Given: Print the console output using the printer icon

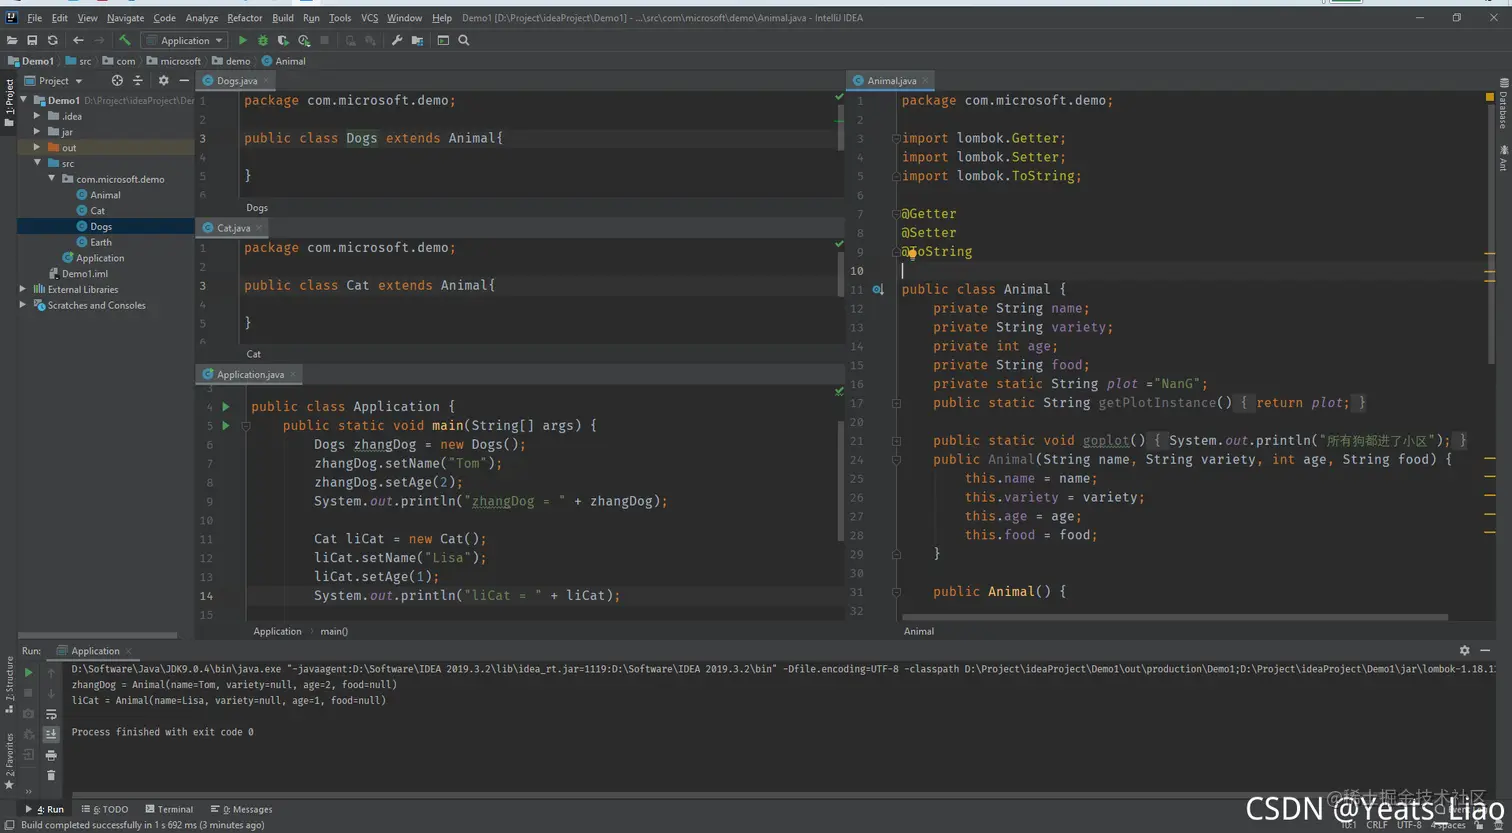Looking at the screenshot, I should coord(51,755).
